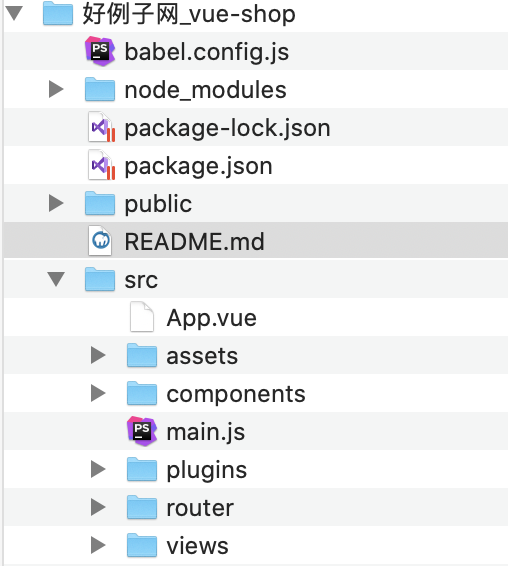Viewport: 508px width, 566px height.
Task: Expand the node_modules folder triangle
Action: [56, 89]
